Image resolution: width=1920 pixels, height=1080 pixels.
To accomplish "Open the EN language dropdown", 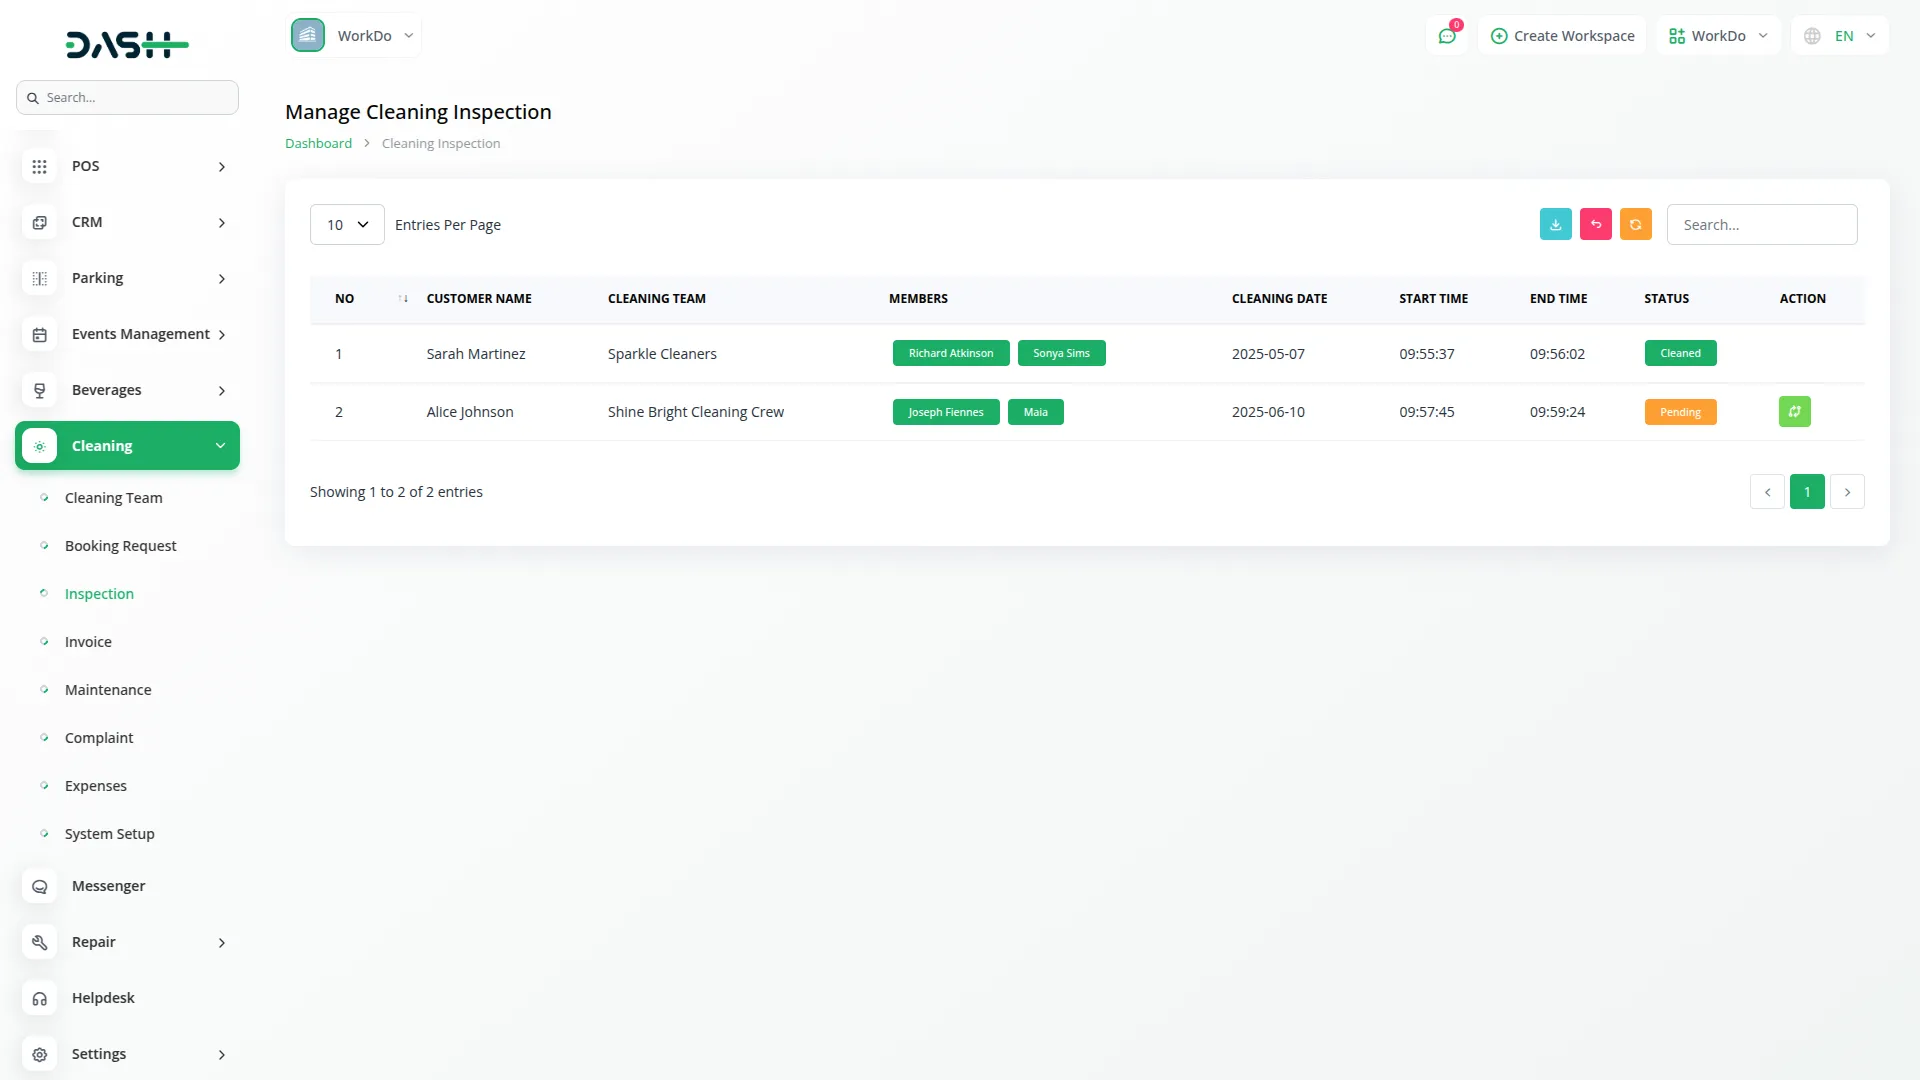I will pyautogui.click(x=1842, y=36).
